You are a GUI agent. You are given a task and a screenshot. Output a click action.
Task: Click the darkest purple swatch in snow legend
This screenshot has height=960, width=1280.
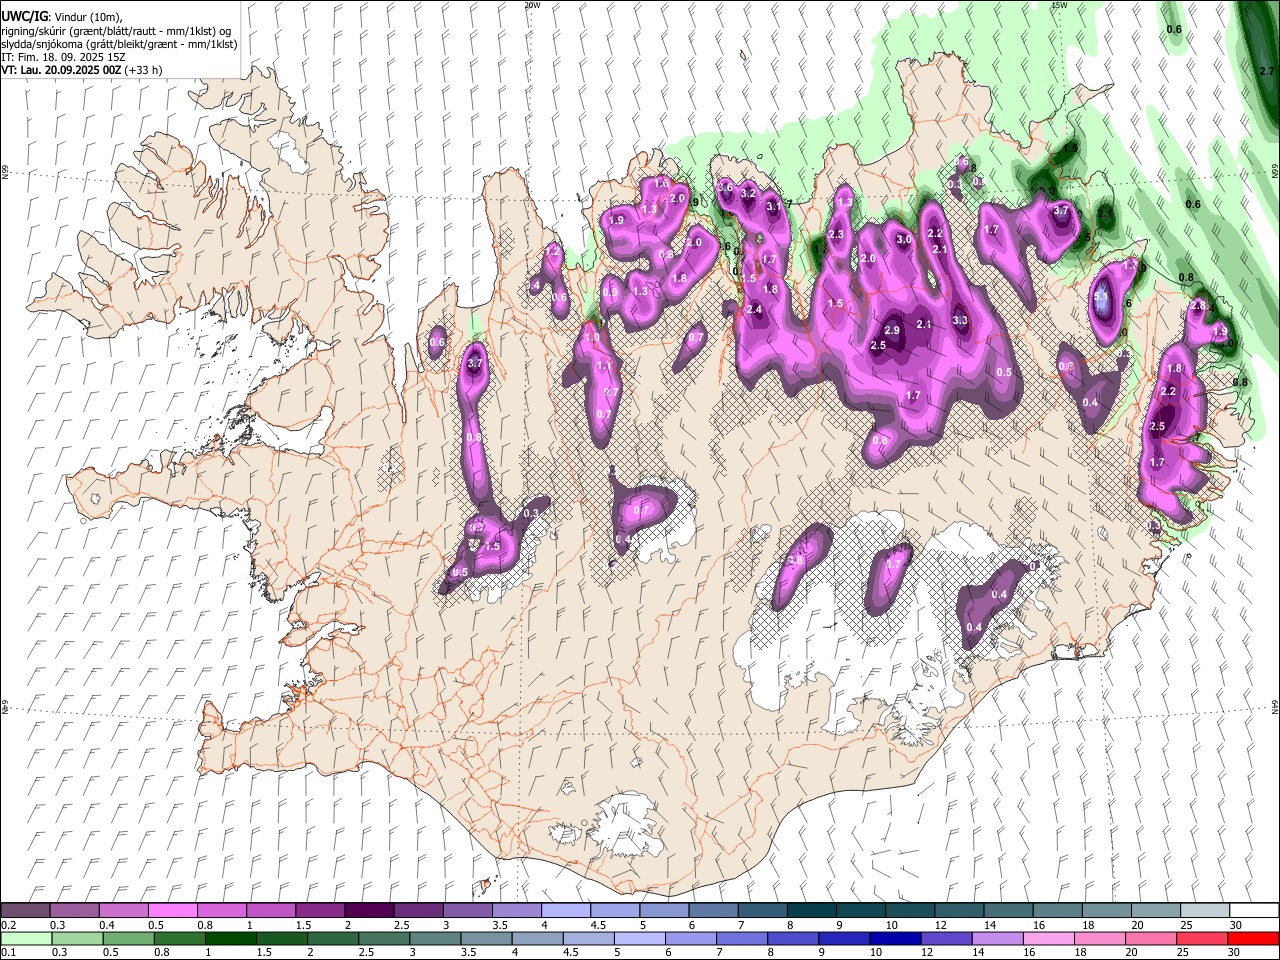[369, 910]
